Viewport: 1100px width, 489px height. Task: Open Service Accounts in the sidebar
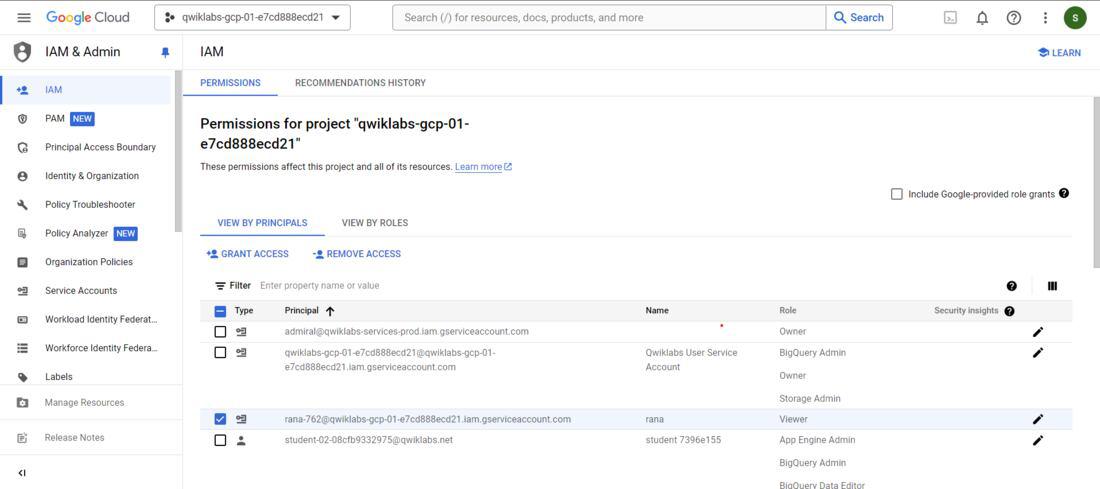(81, 291)
